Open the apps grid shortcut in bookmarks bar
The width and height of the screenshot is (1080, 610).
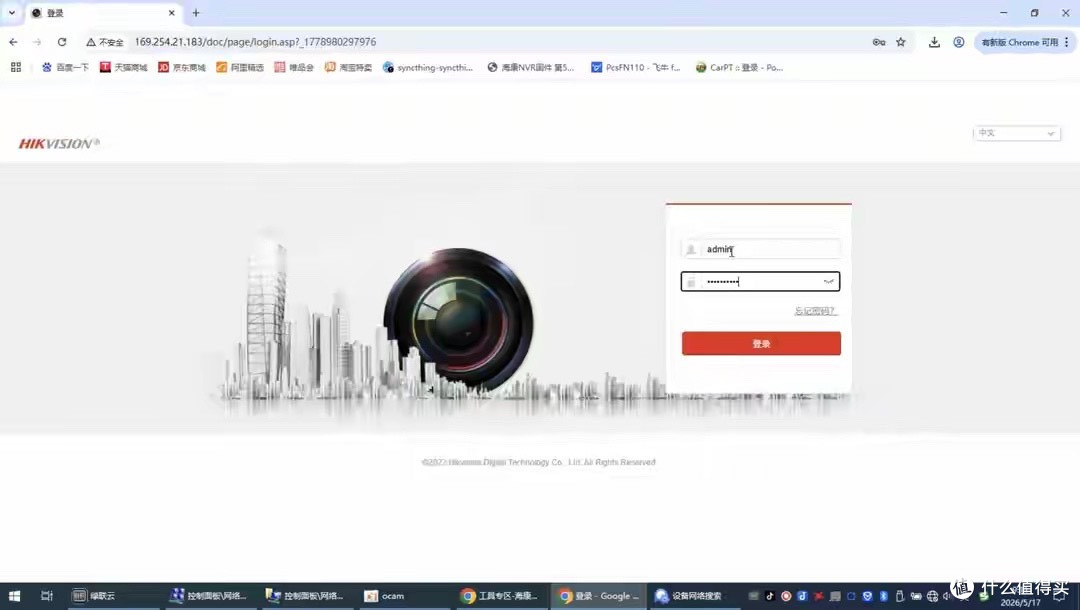point(16,67)
